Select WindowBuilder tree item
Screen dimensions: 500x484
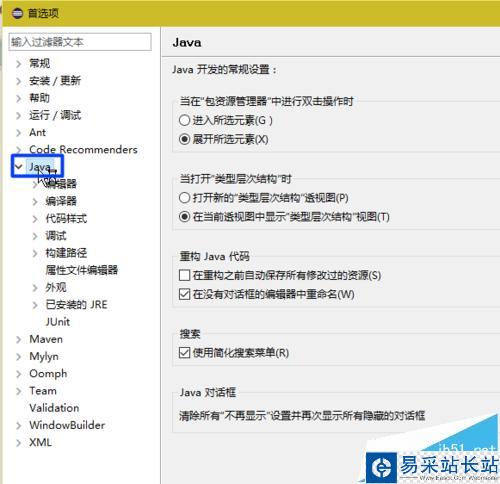click(67, 425)
